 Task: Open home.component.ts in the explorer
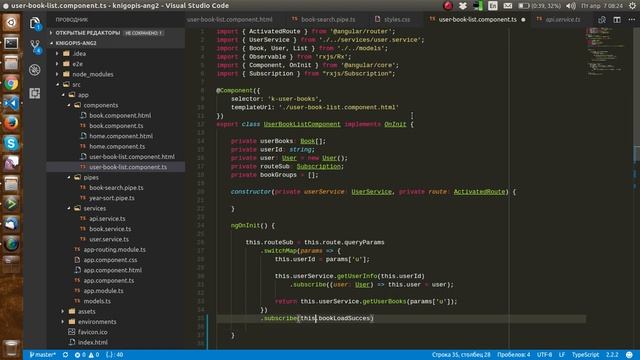[x=117, y=147]
